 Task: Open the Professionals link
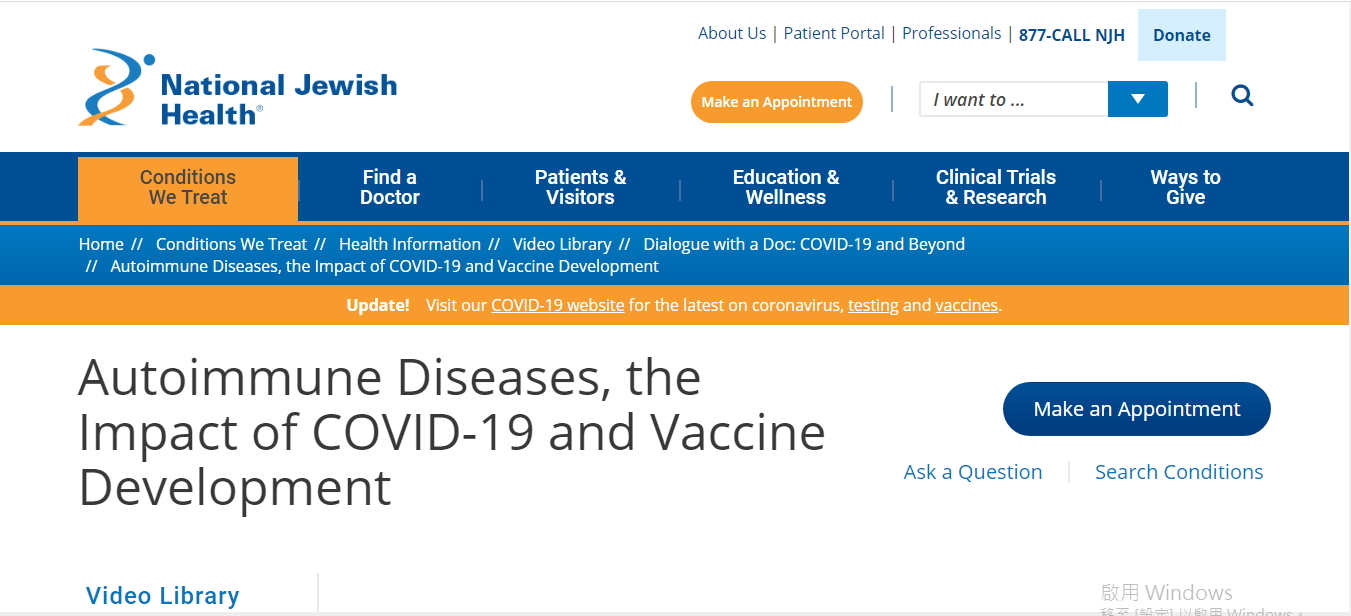tap(951, 34)
